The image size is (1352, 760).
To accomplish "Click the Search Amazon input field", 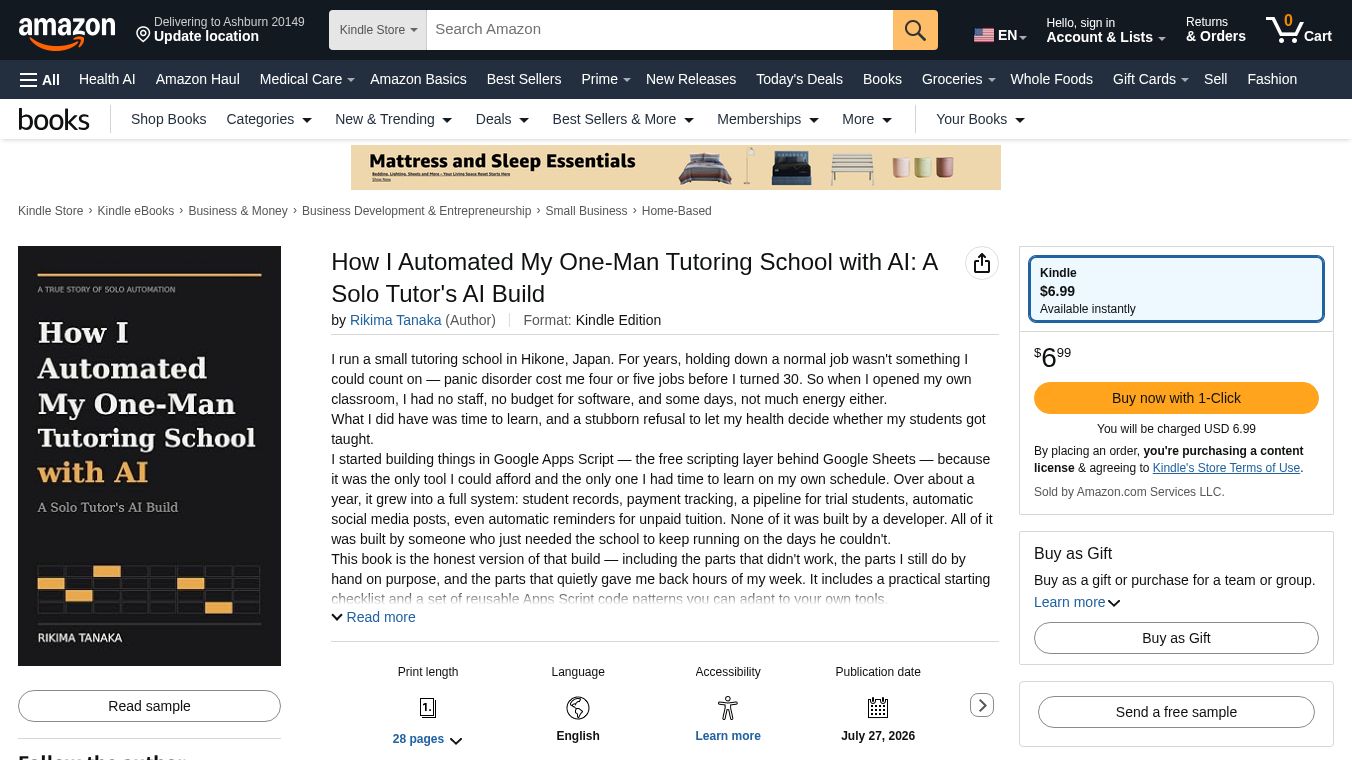I will click(x=660, y=30).
